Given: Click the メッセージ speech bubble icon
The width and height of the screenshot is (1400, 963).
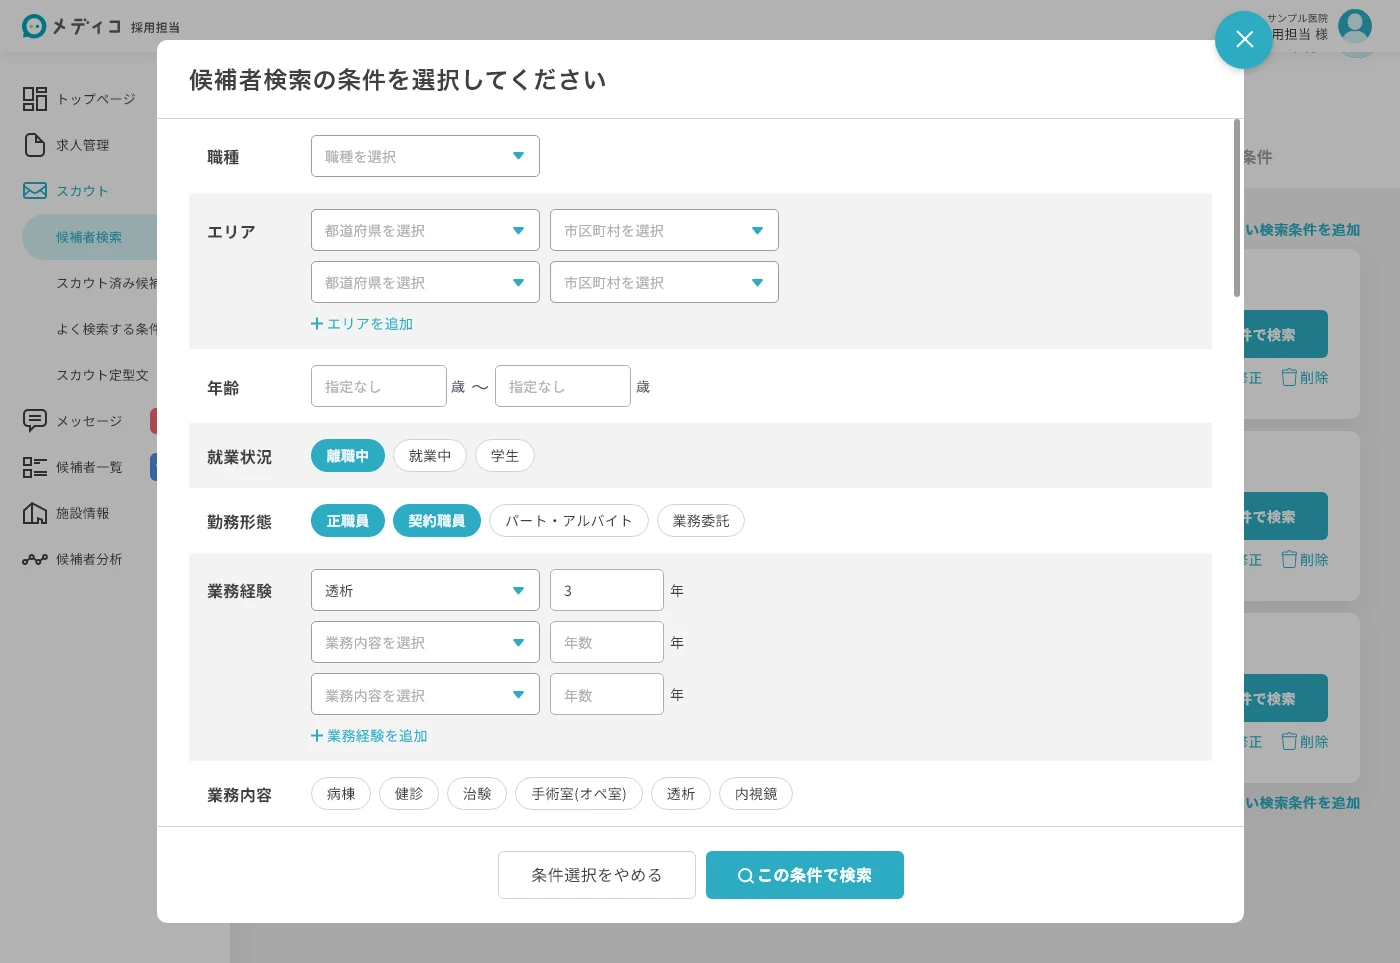Looking at the screenshot, I should point(35,421).
